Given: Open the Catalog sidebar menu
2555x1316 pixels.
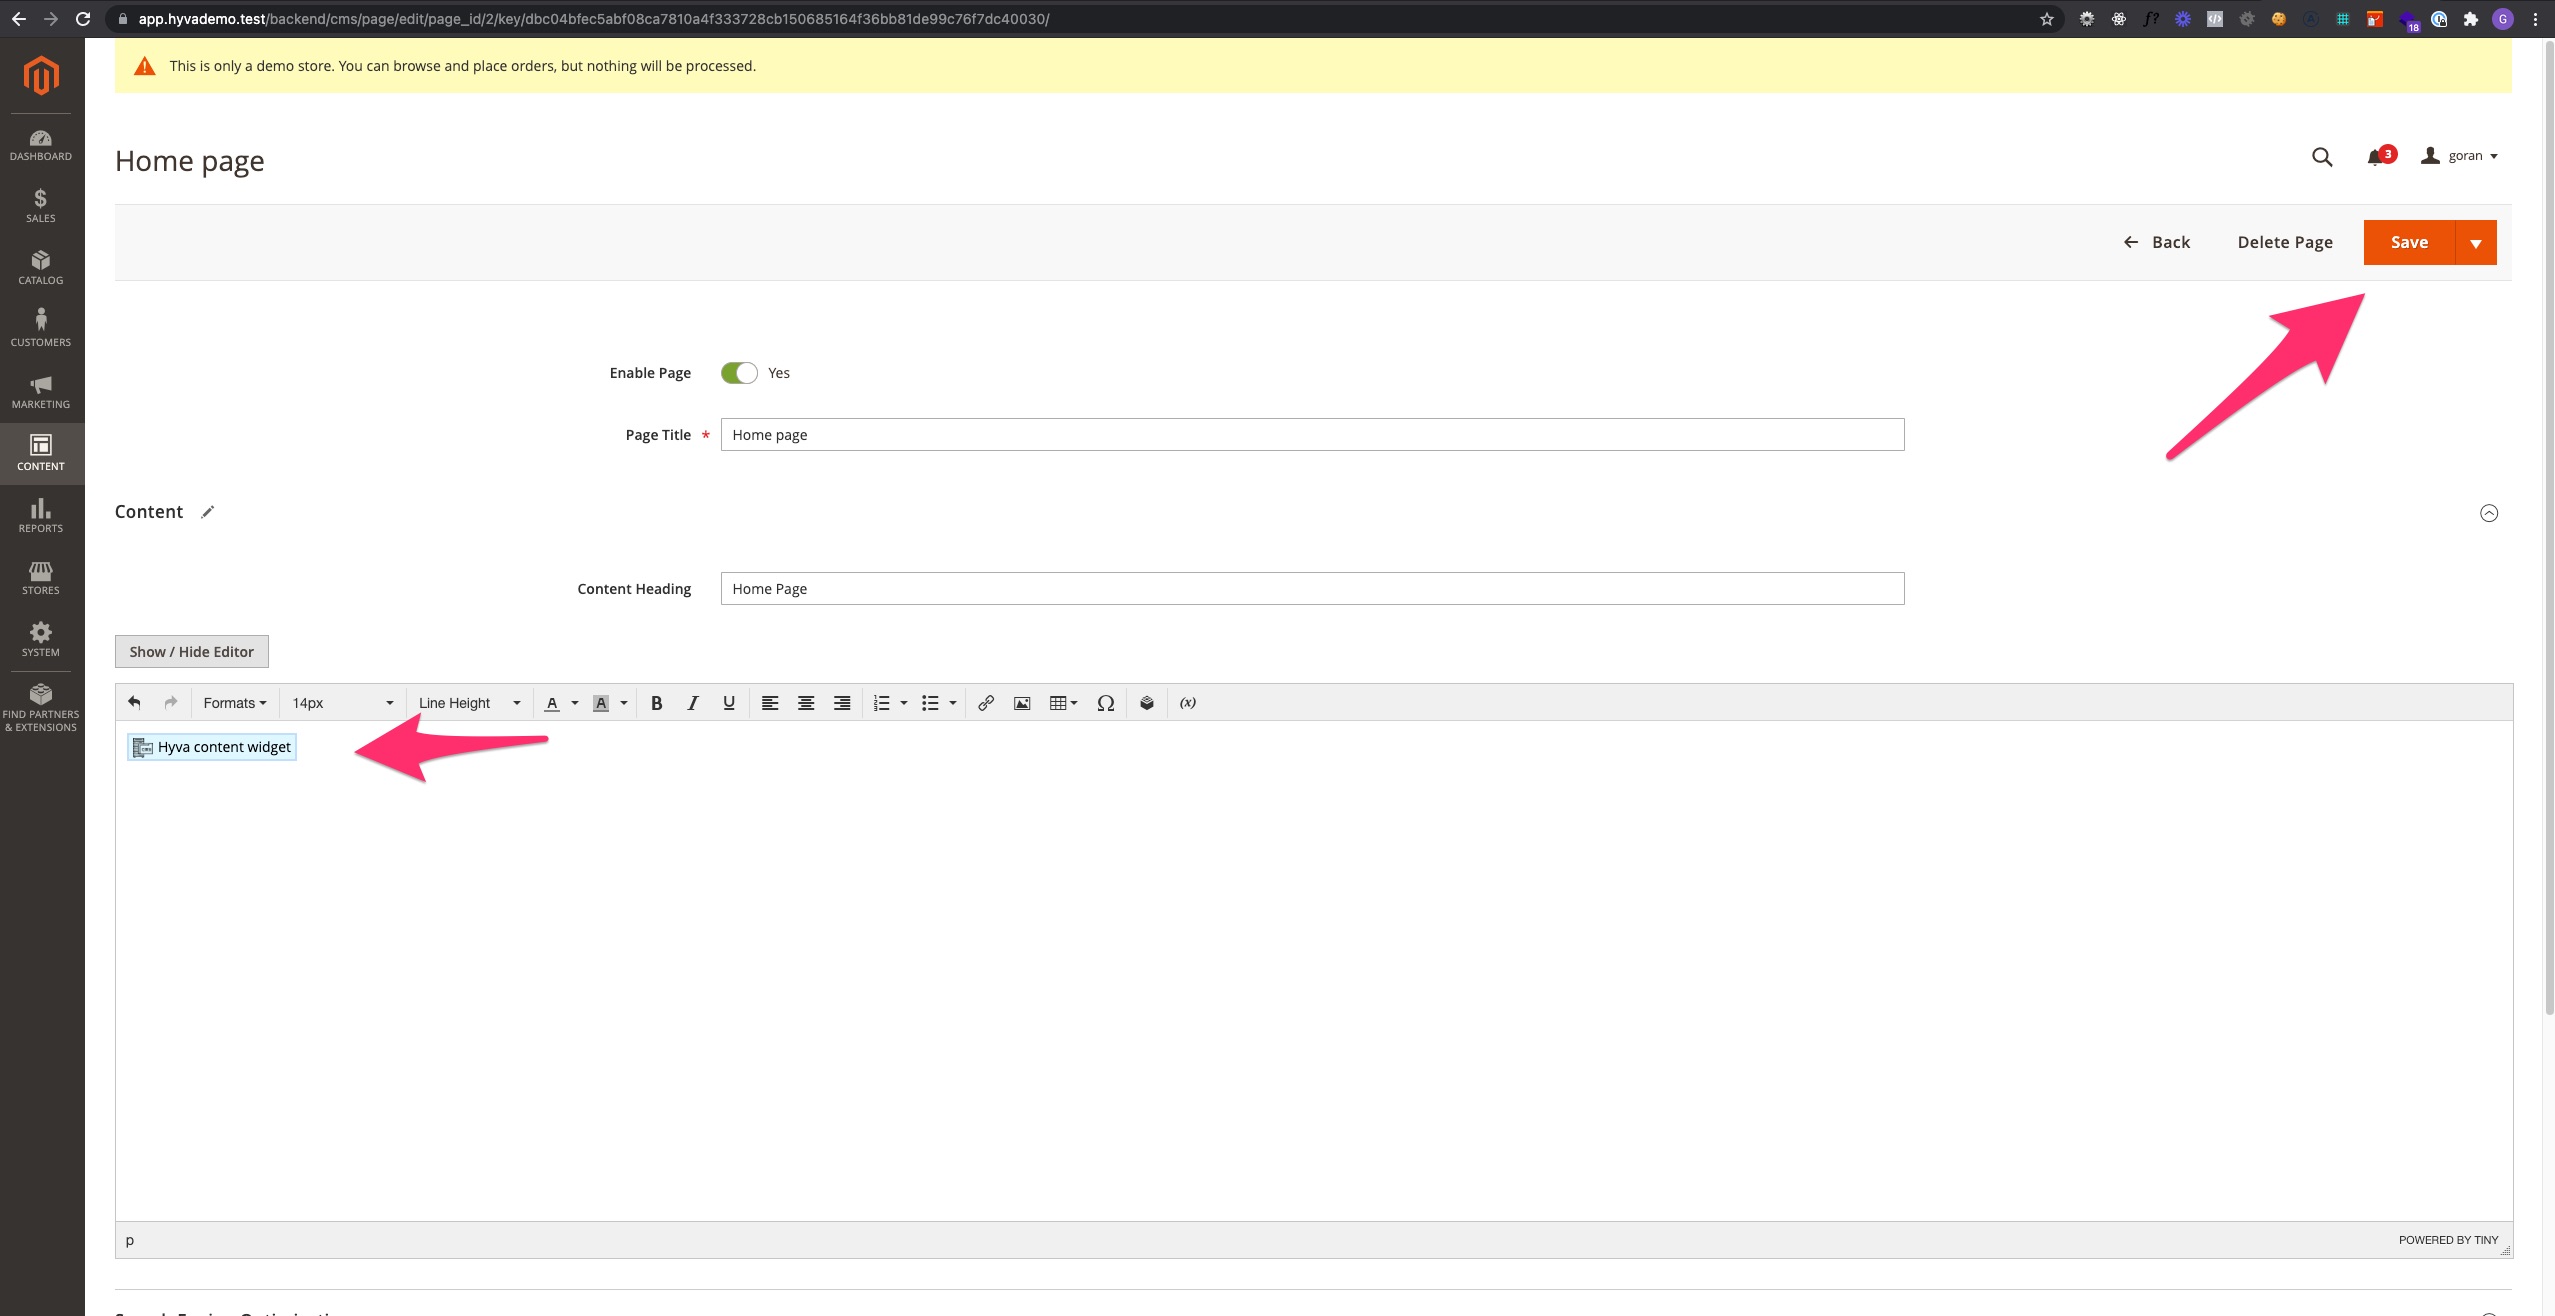Looking at the screenshot, I should 41,268.
